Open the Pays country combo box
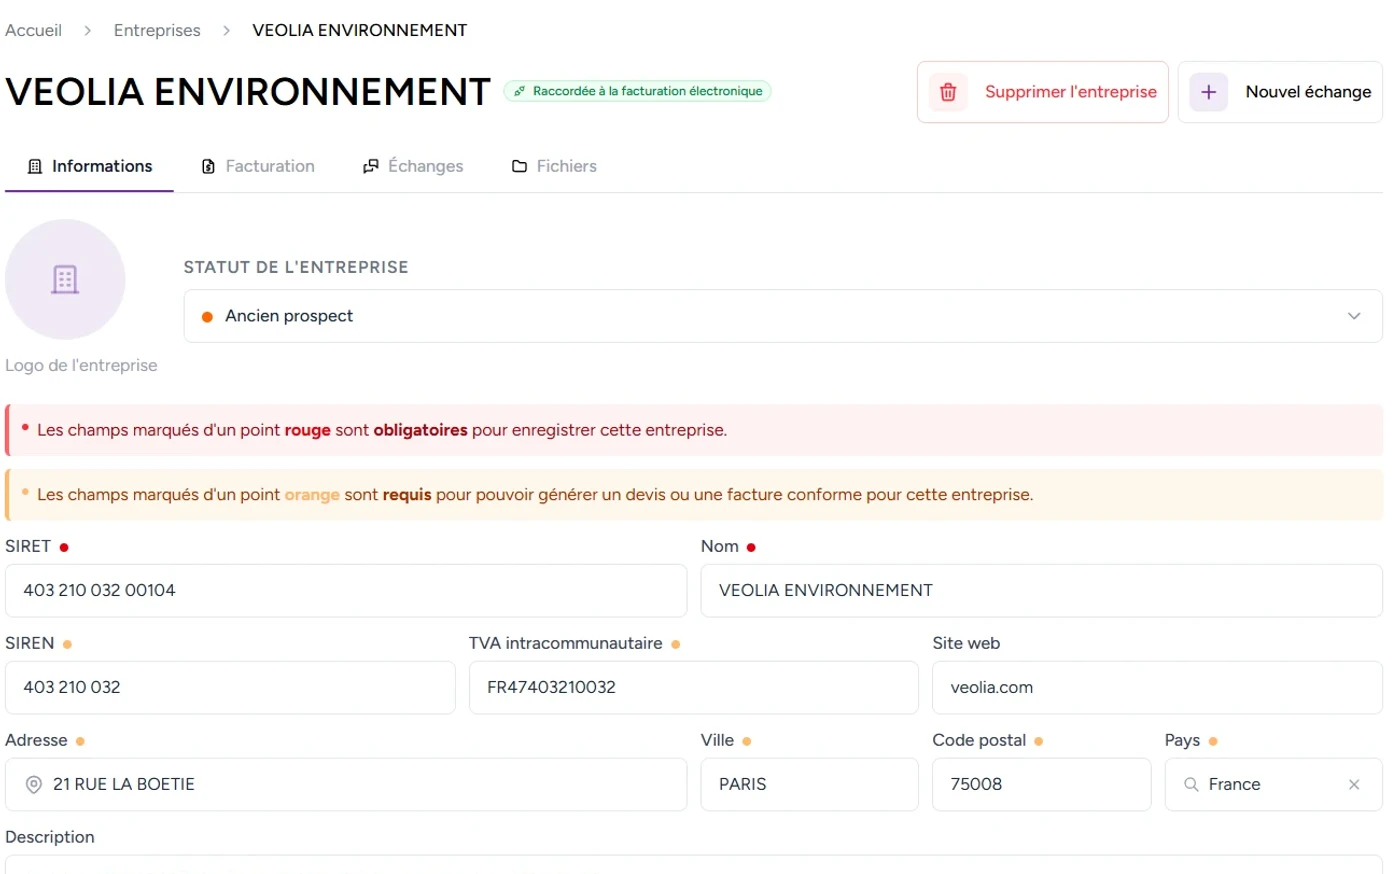This screenshot has height=874, width=1400. click(x=1273, y=785)
